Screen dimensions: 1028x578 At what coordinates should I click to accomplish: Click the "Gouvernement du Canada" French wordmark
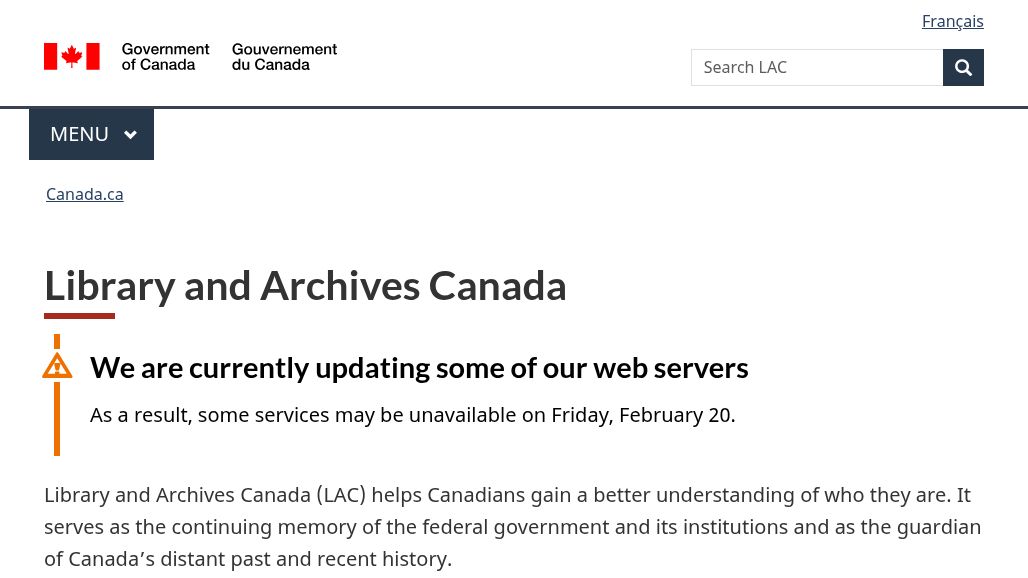pos(284,57)
